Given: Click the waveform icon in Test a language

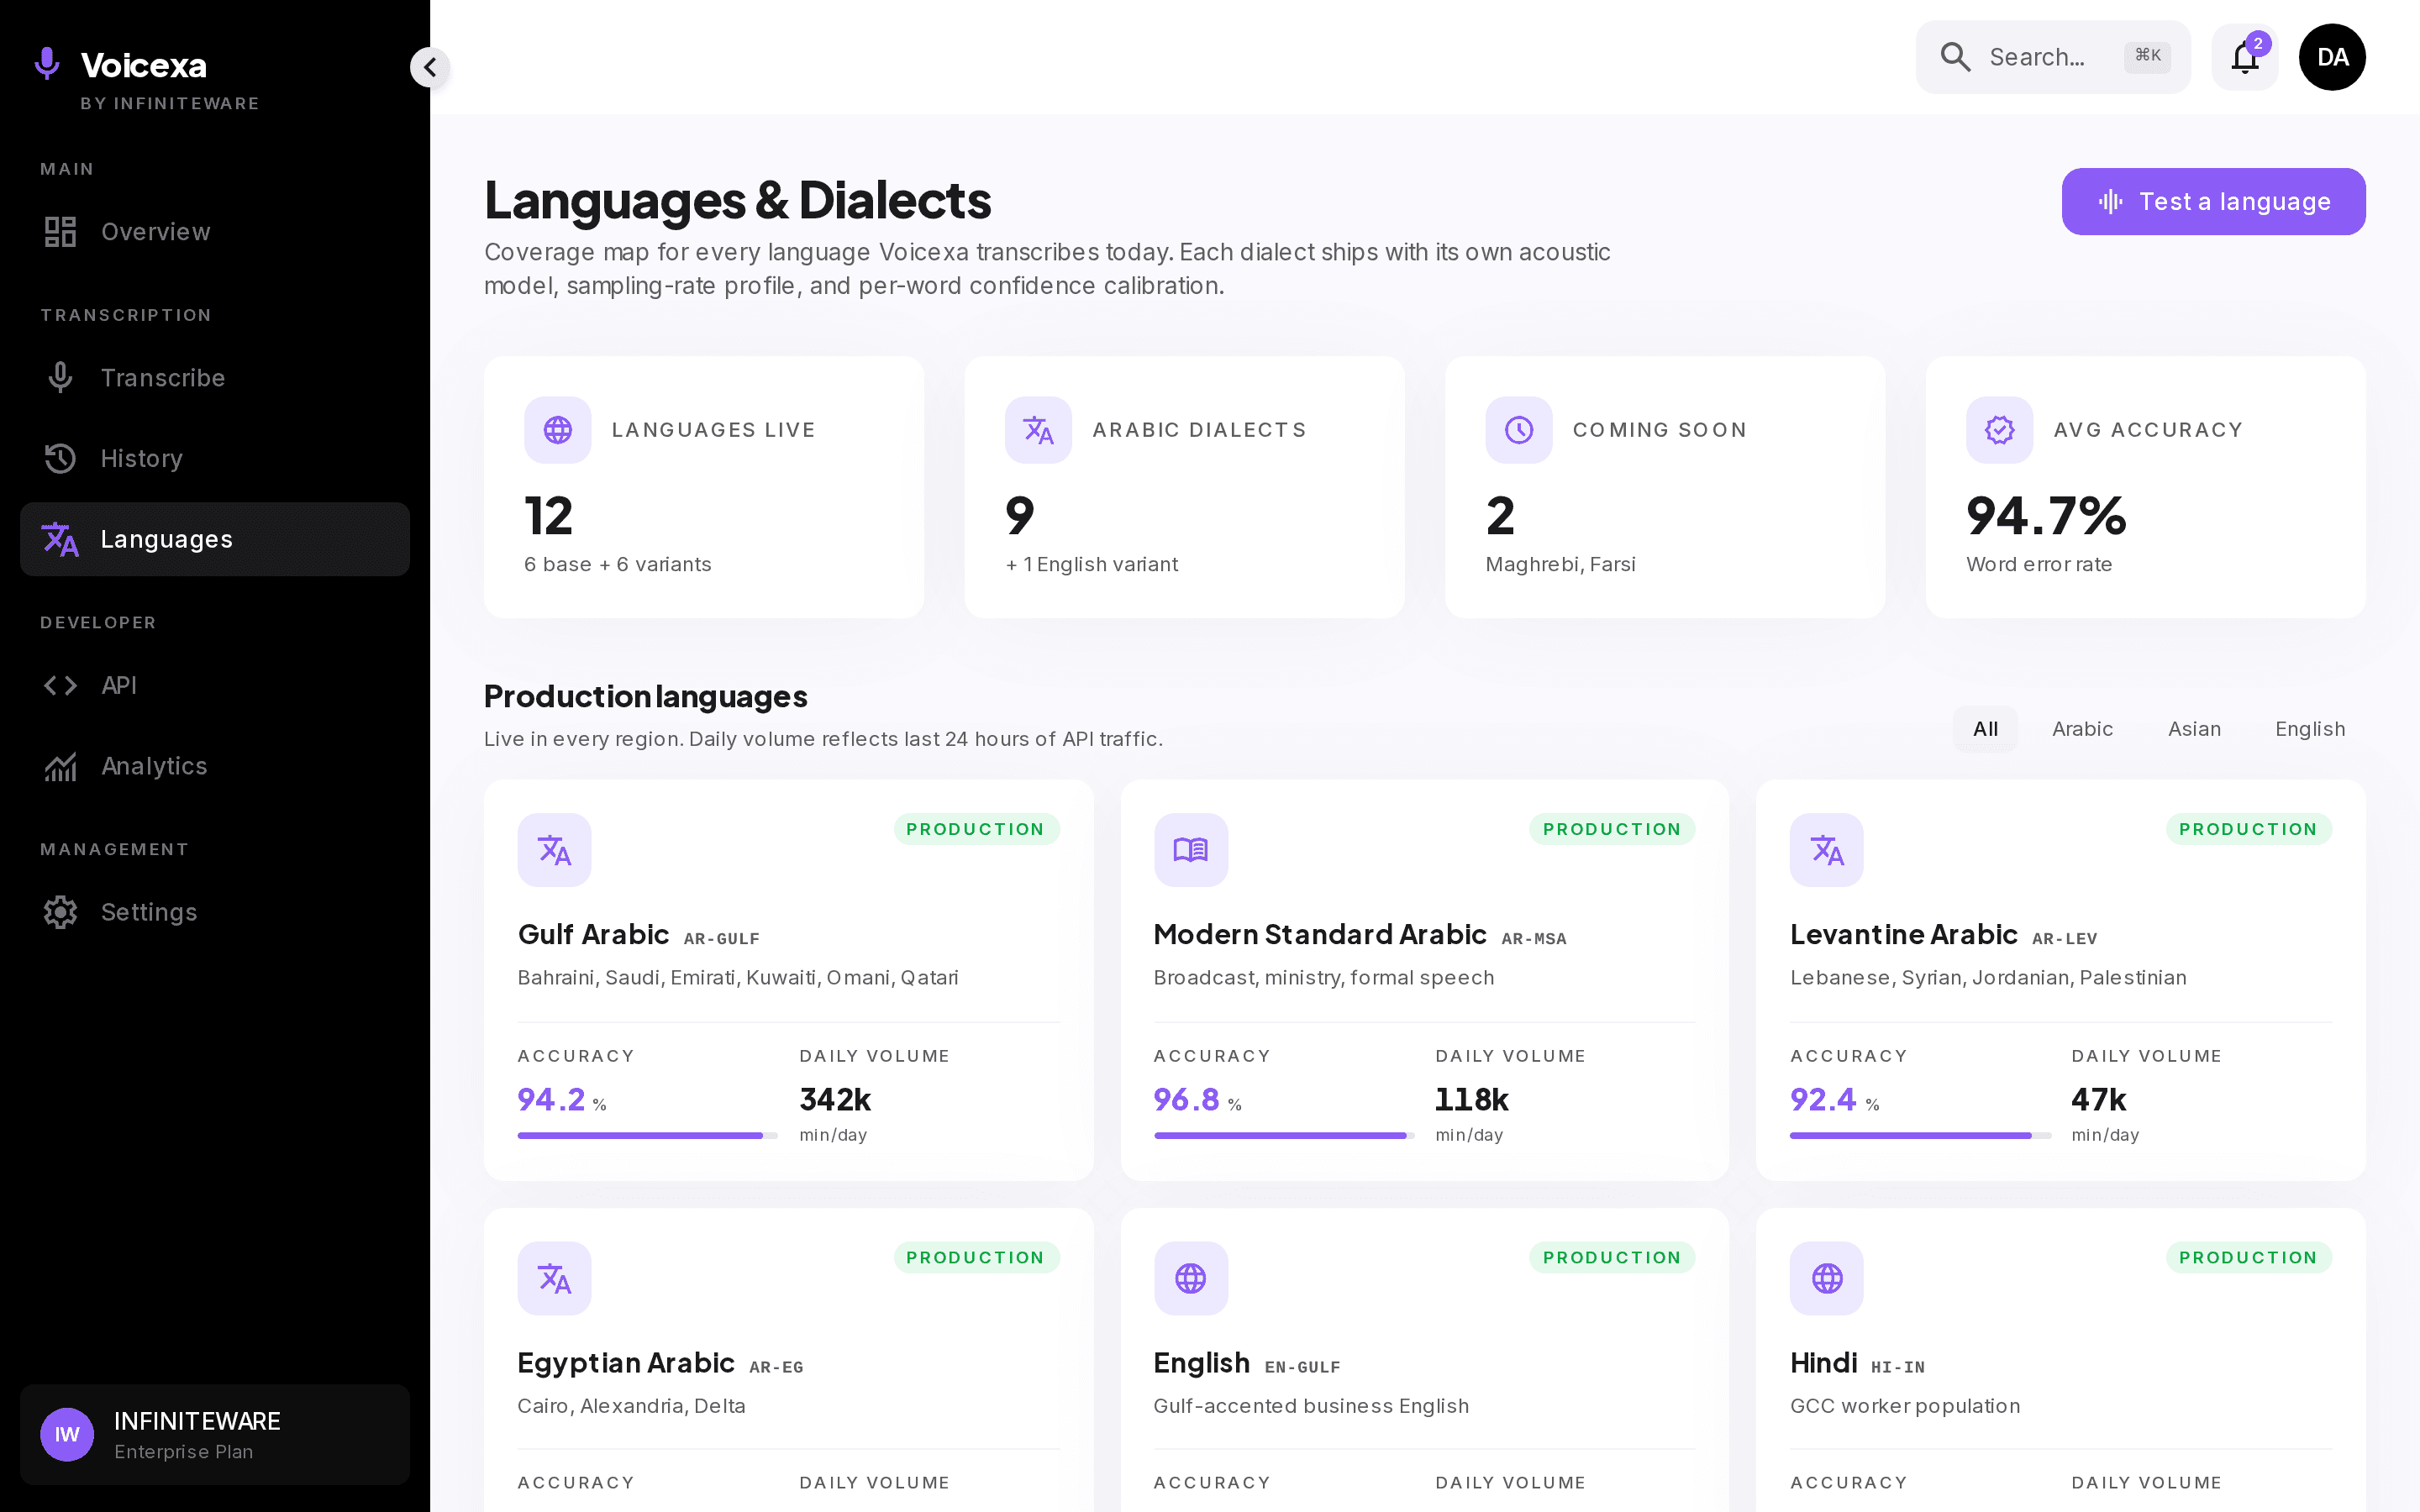Looking at the screenshot, I should (2110, 201).
